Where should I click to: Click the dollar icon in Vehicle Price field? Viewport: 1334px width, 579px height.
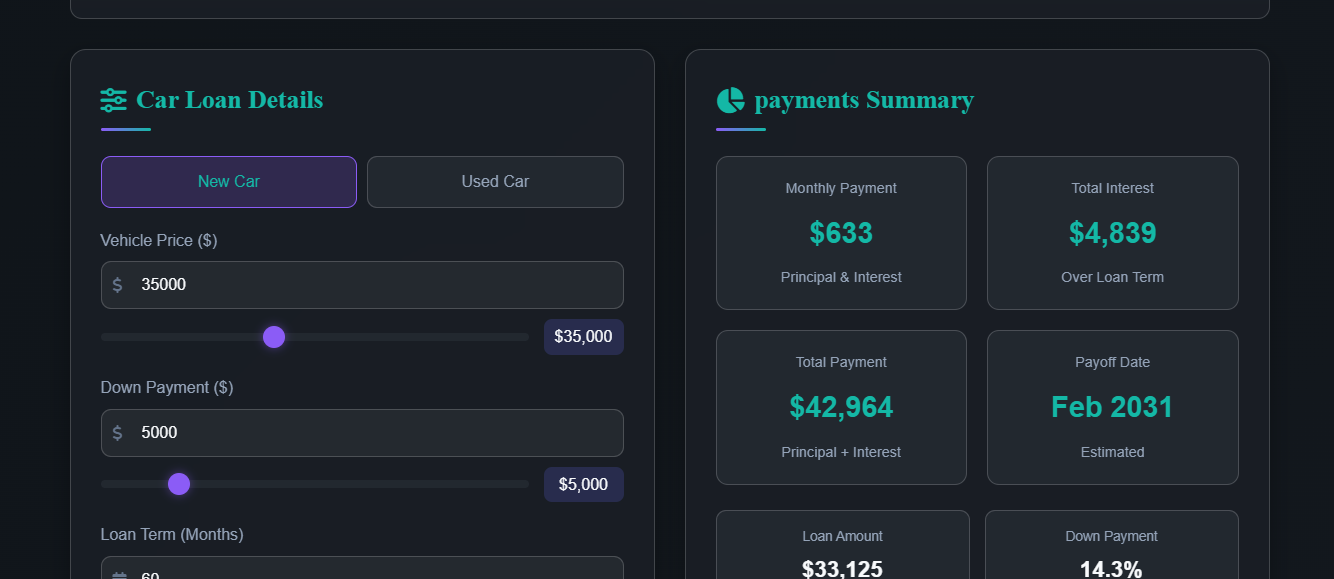click(118, 284)
